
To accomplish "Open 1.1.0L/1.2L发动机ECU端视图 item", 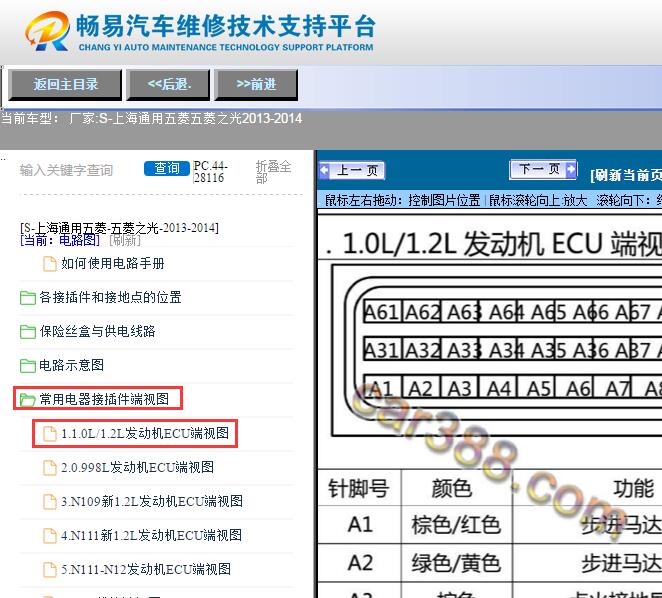I will pos(145,433).
